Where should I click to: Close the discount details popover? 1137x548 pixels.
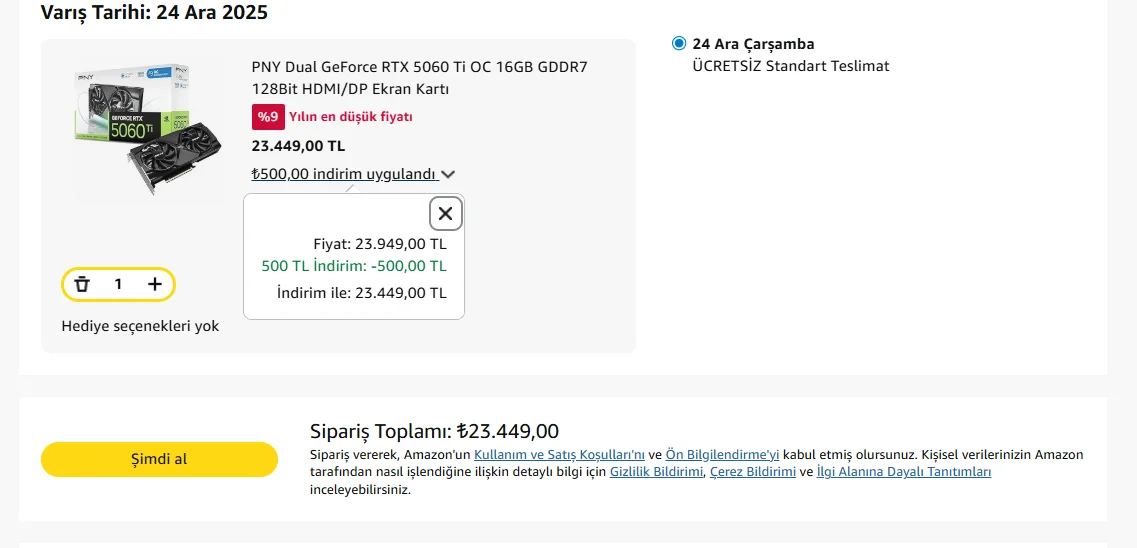click(x=446, y=213)
